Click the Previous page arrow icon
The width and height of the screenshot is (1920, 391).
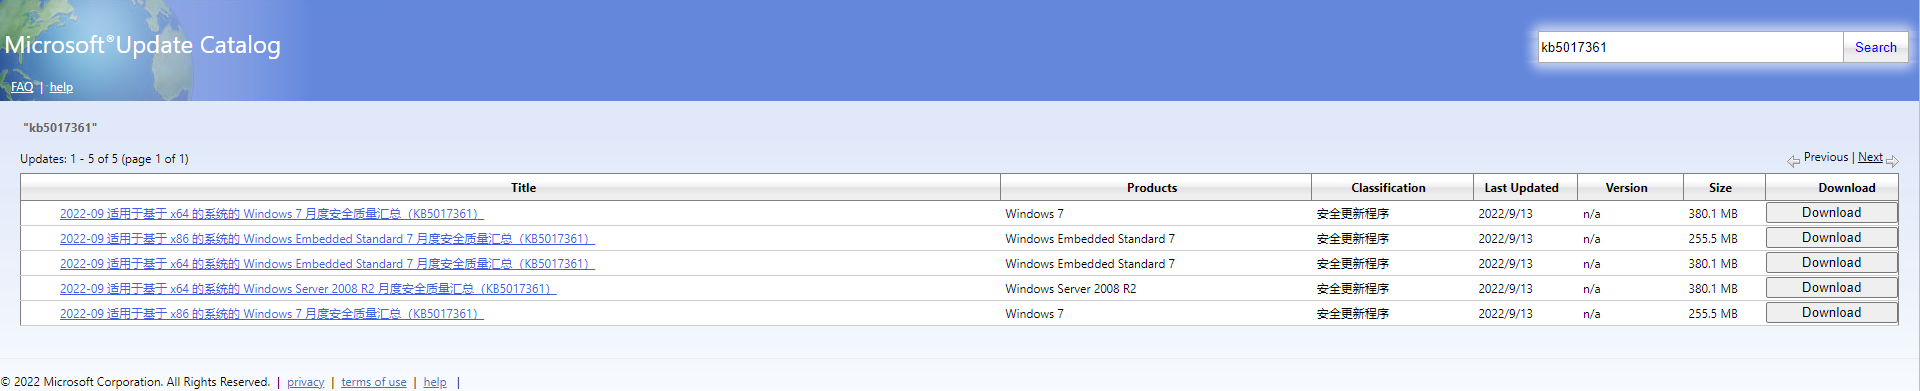pos(1794,160)
